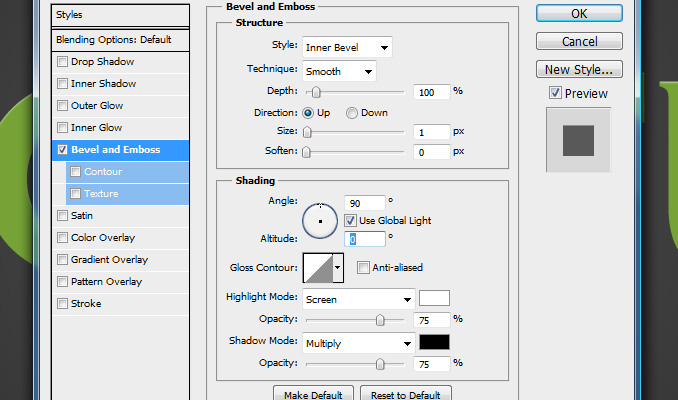Image resolution: width=678 pixels, height=400 pixels.
Task: Select the Styles header entry
Action: tap(120, 15)
